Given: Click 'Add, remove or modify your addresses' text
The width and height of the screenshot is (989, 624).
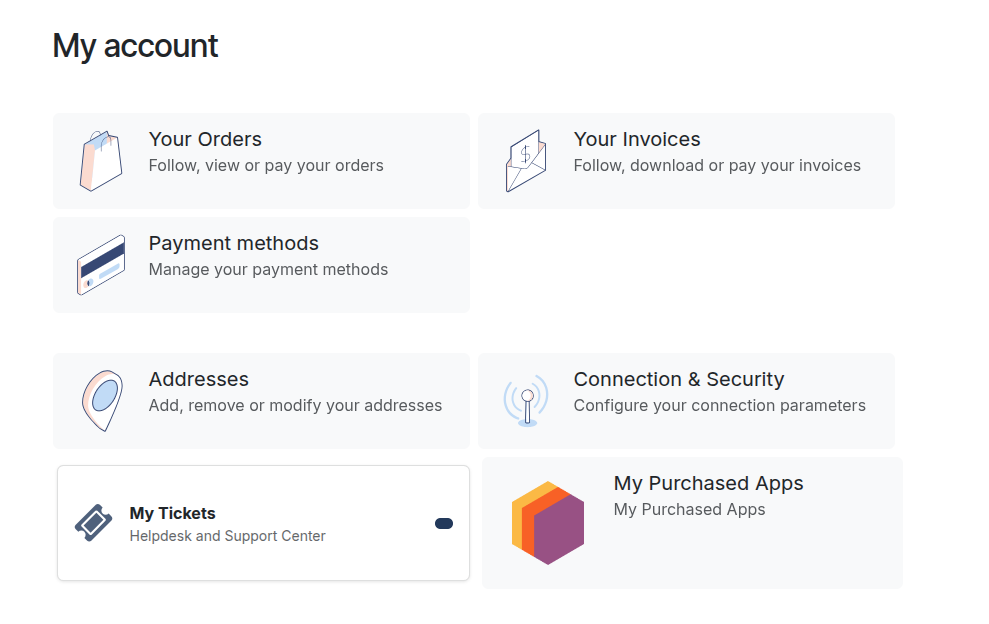Looking at the screenshot, I should 296,405.
